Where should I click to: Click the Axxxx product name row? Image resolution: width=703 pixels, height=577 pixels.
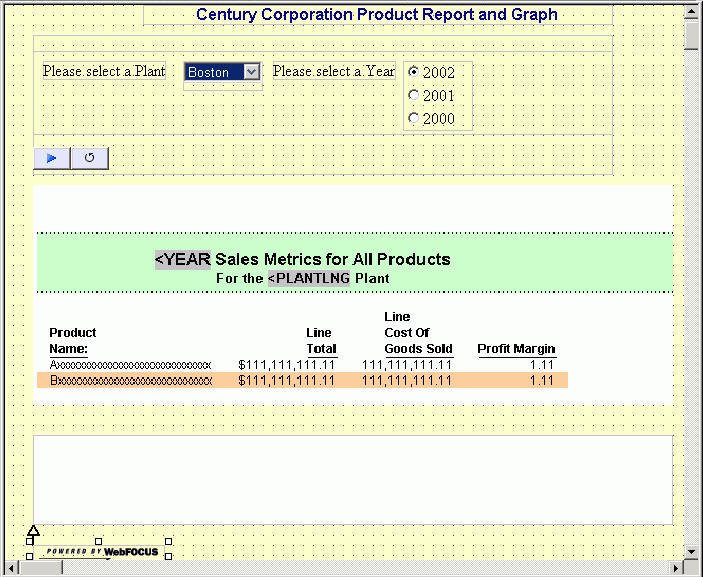[130, 365]
